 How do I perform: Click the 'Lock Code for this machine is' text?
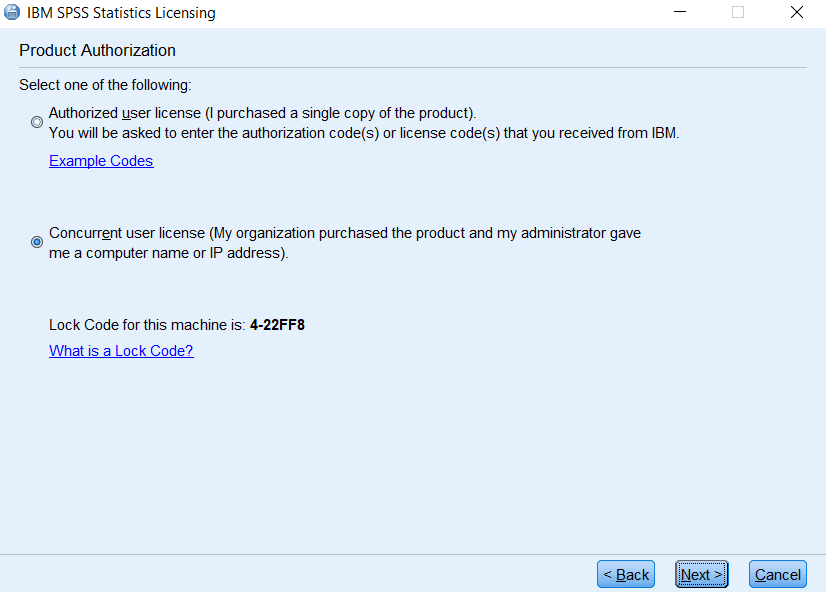pyautogui.click(x=148, y=325)
